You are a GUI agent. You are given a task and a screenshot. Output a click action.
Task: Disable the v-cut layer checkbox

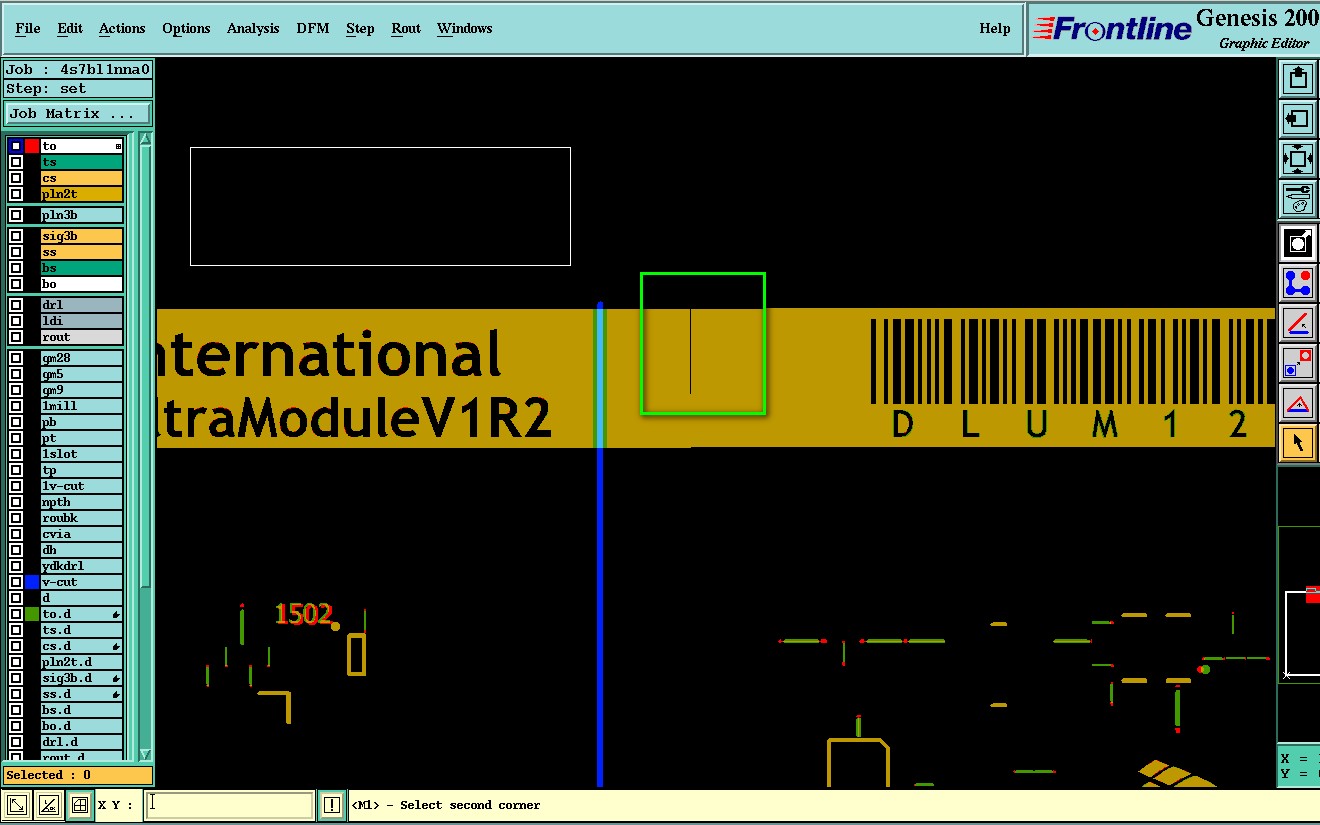[x=16, y=582]
